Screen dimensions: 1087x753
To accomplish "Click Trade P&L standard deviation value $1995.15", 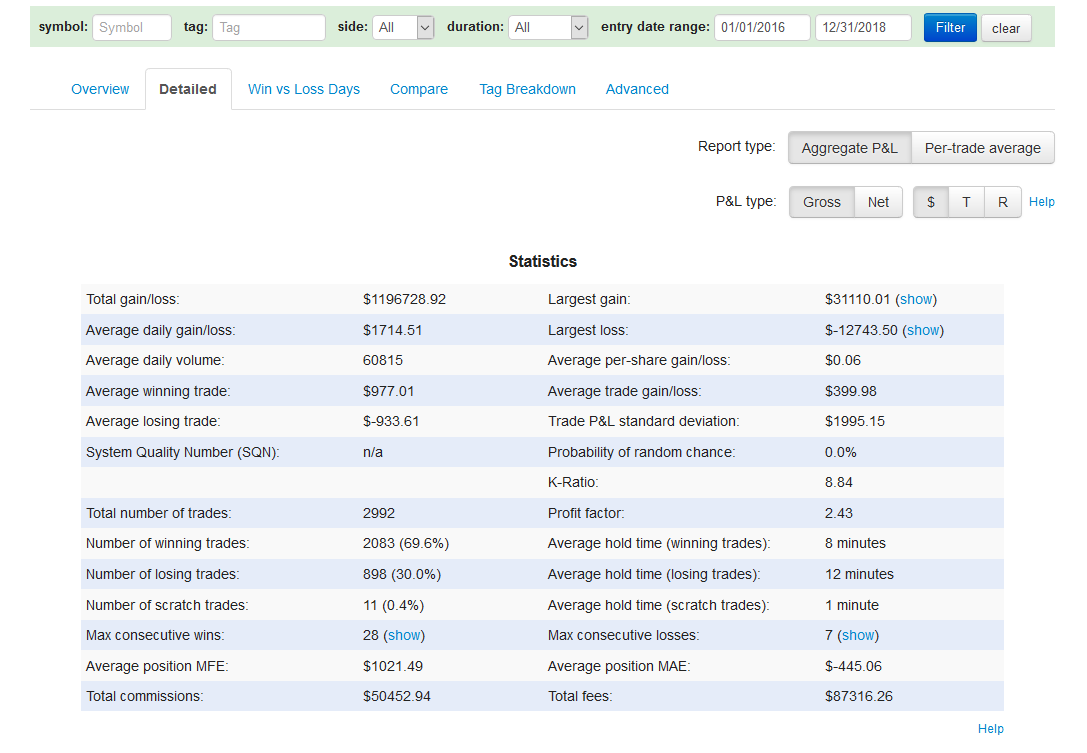I will coord(854,422).
